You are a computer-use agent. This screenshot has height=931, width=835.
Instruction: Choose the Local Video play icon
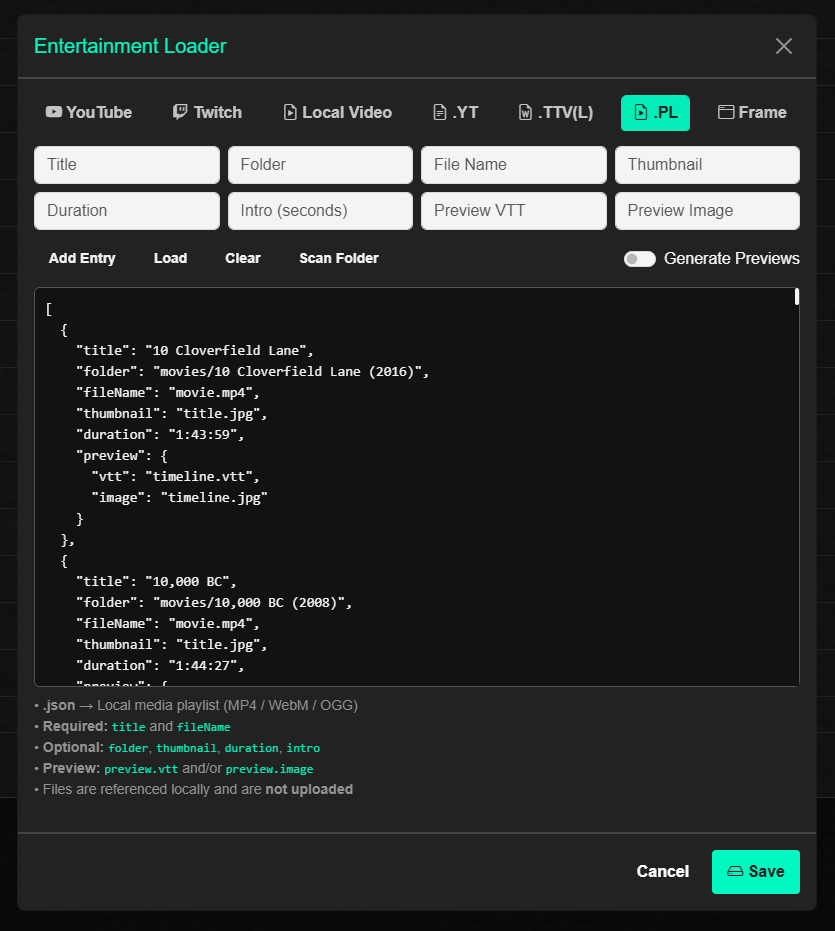tap(290, 112)
